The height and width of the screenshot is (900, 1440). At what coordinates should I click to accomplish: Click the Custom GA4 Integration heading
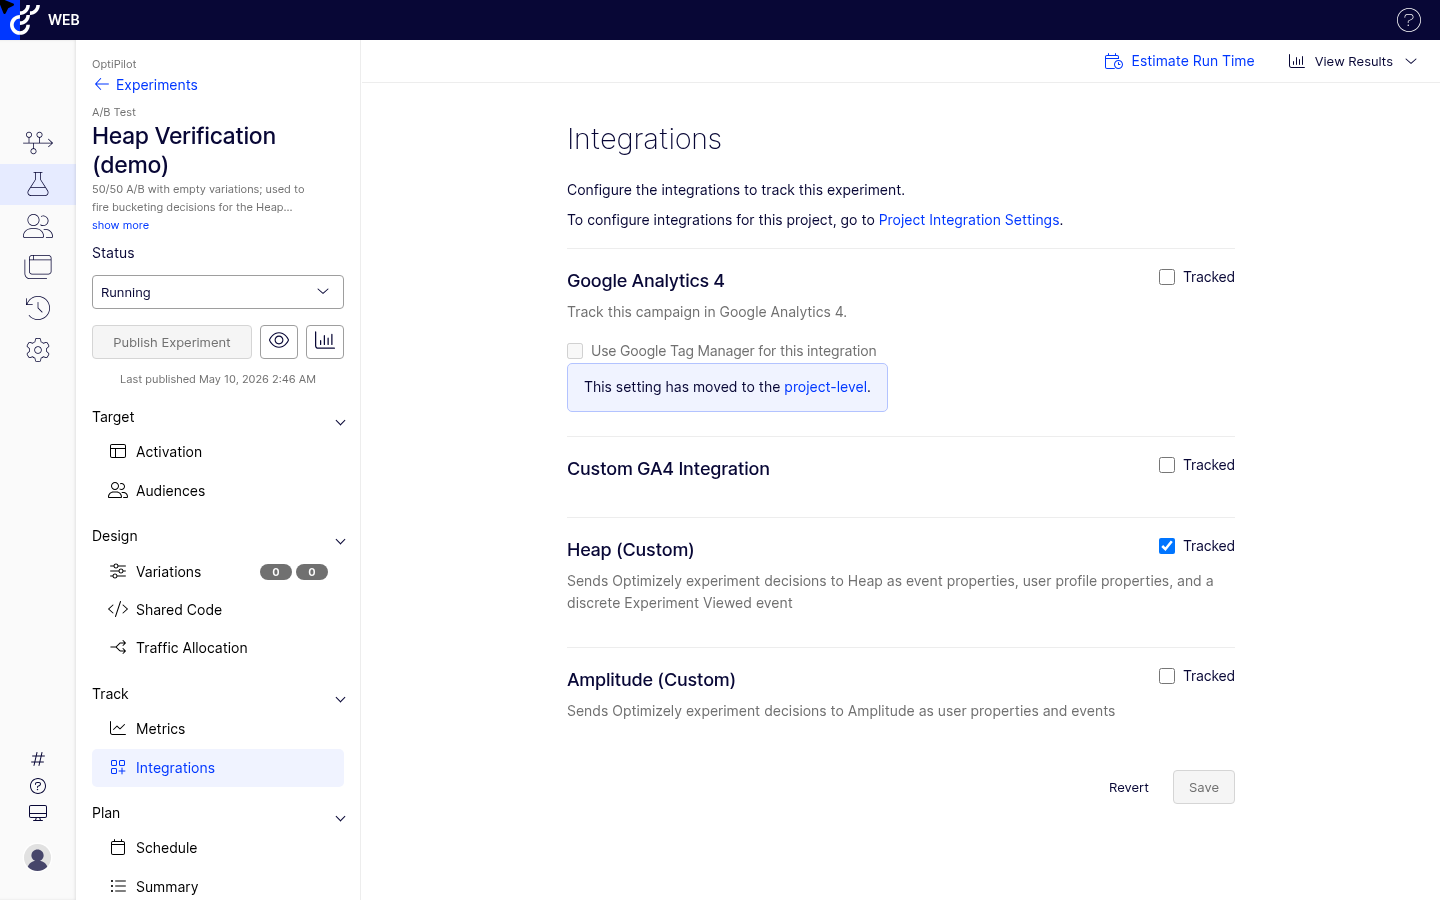(x=668, y=469)
